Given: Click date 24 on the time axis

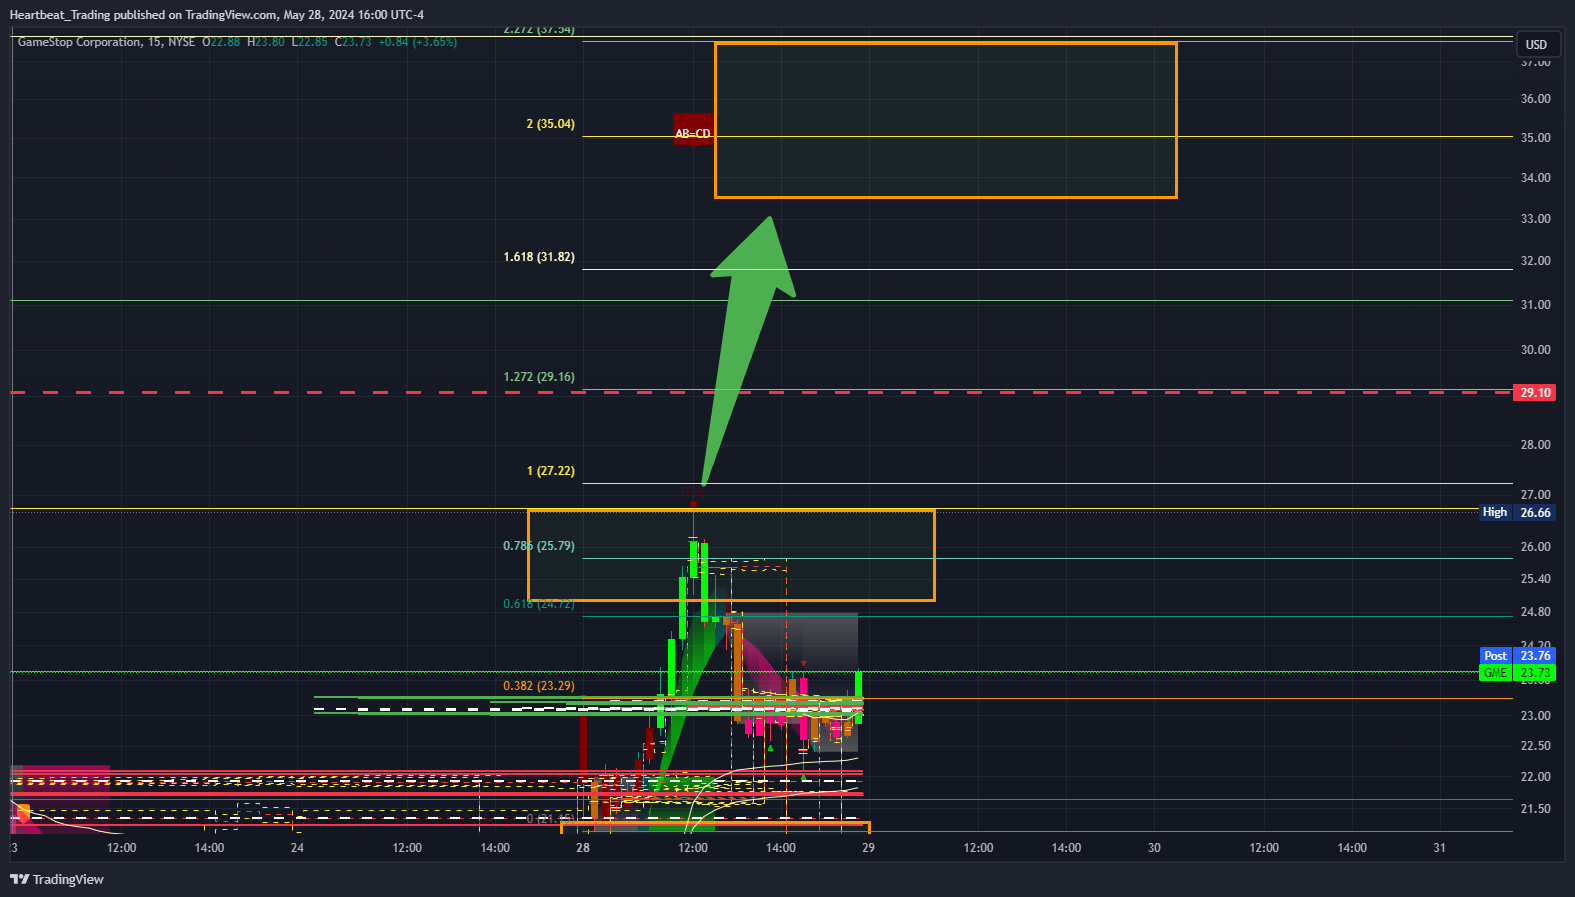Looking at the screenshot, I should 297,848.
